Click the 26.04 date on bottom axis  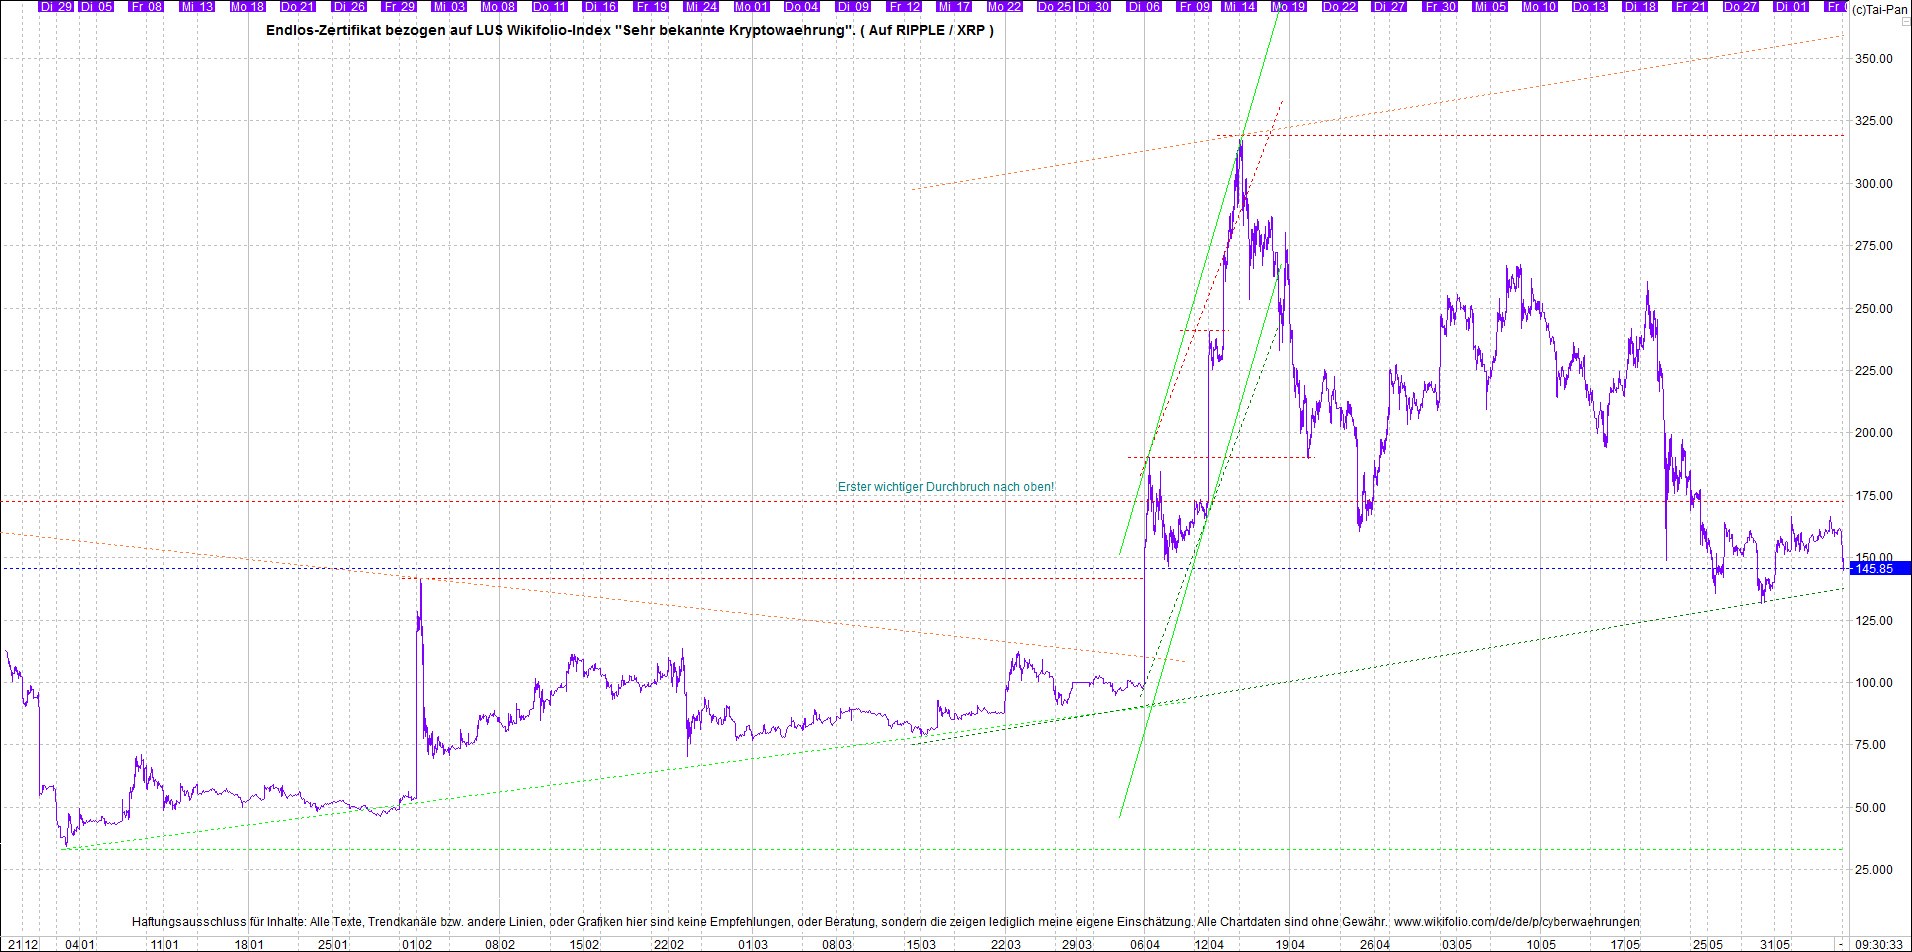point(1375,944)
